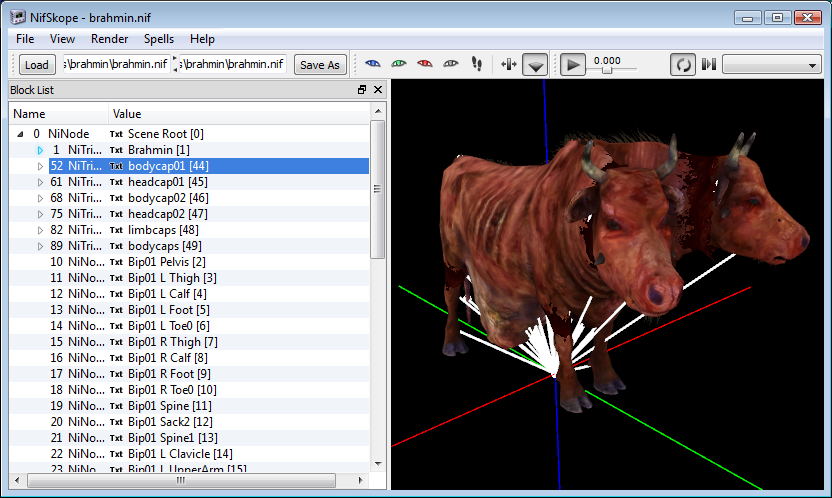Viewport: 832px width, 498px height.
Task: Float the Block List panel
Action: (362, 90)
